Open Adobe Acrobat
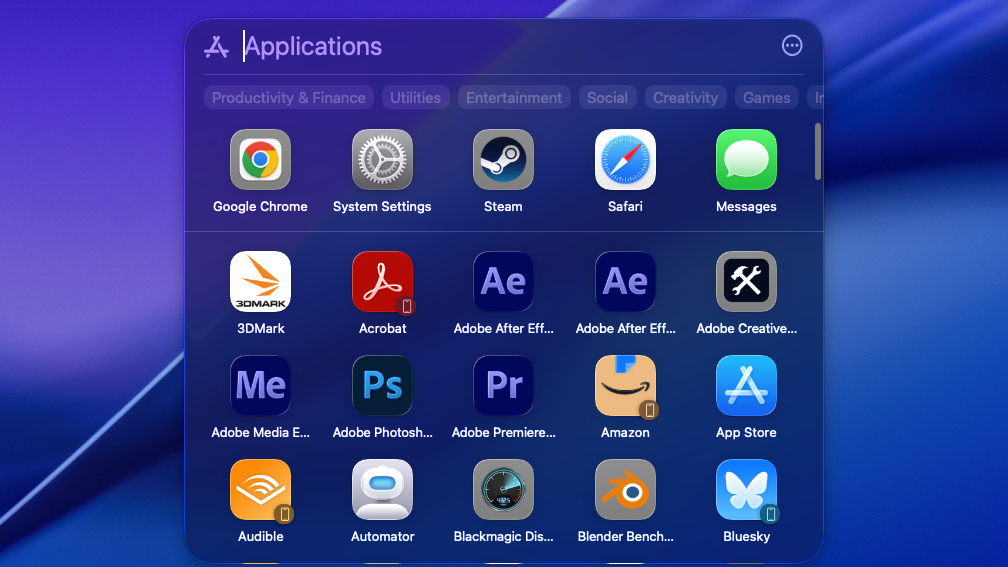The width and height of the screenshot is (1008, 567). (x=382, y=282)
